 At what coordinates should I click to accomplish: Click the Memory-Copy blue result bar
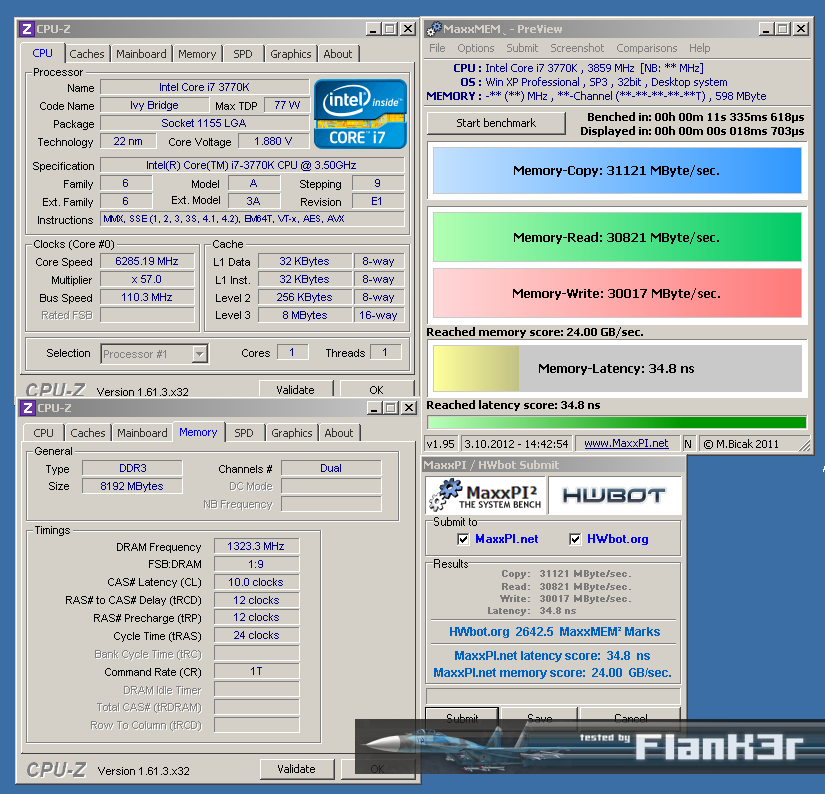617,170
